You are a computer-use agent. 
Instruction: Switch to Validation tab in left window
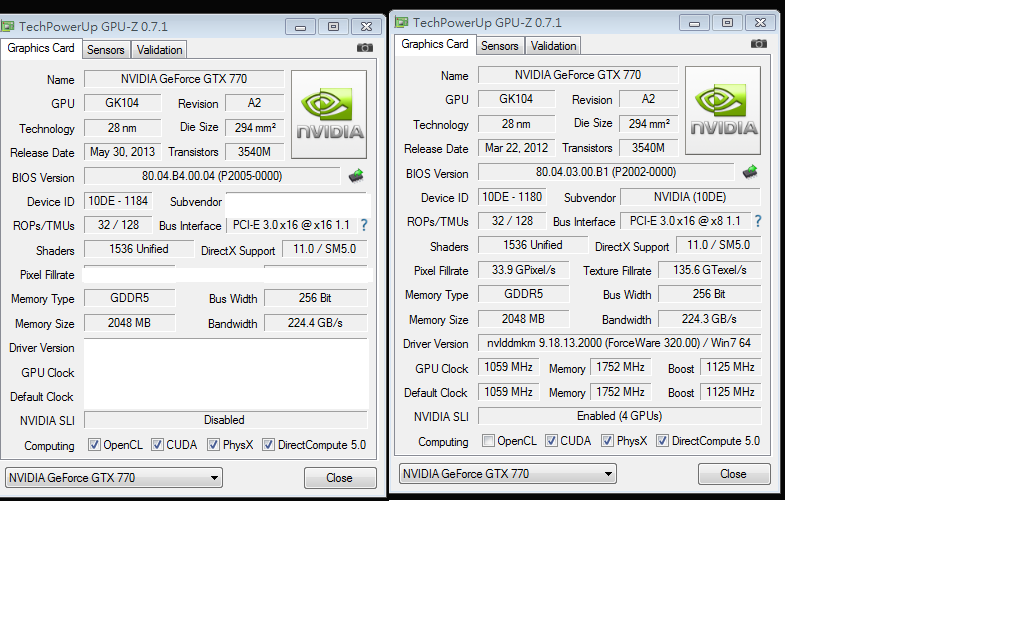point(159,50)
